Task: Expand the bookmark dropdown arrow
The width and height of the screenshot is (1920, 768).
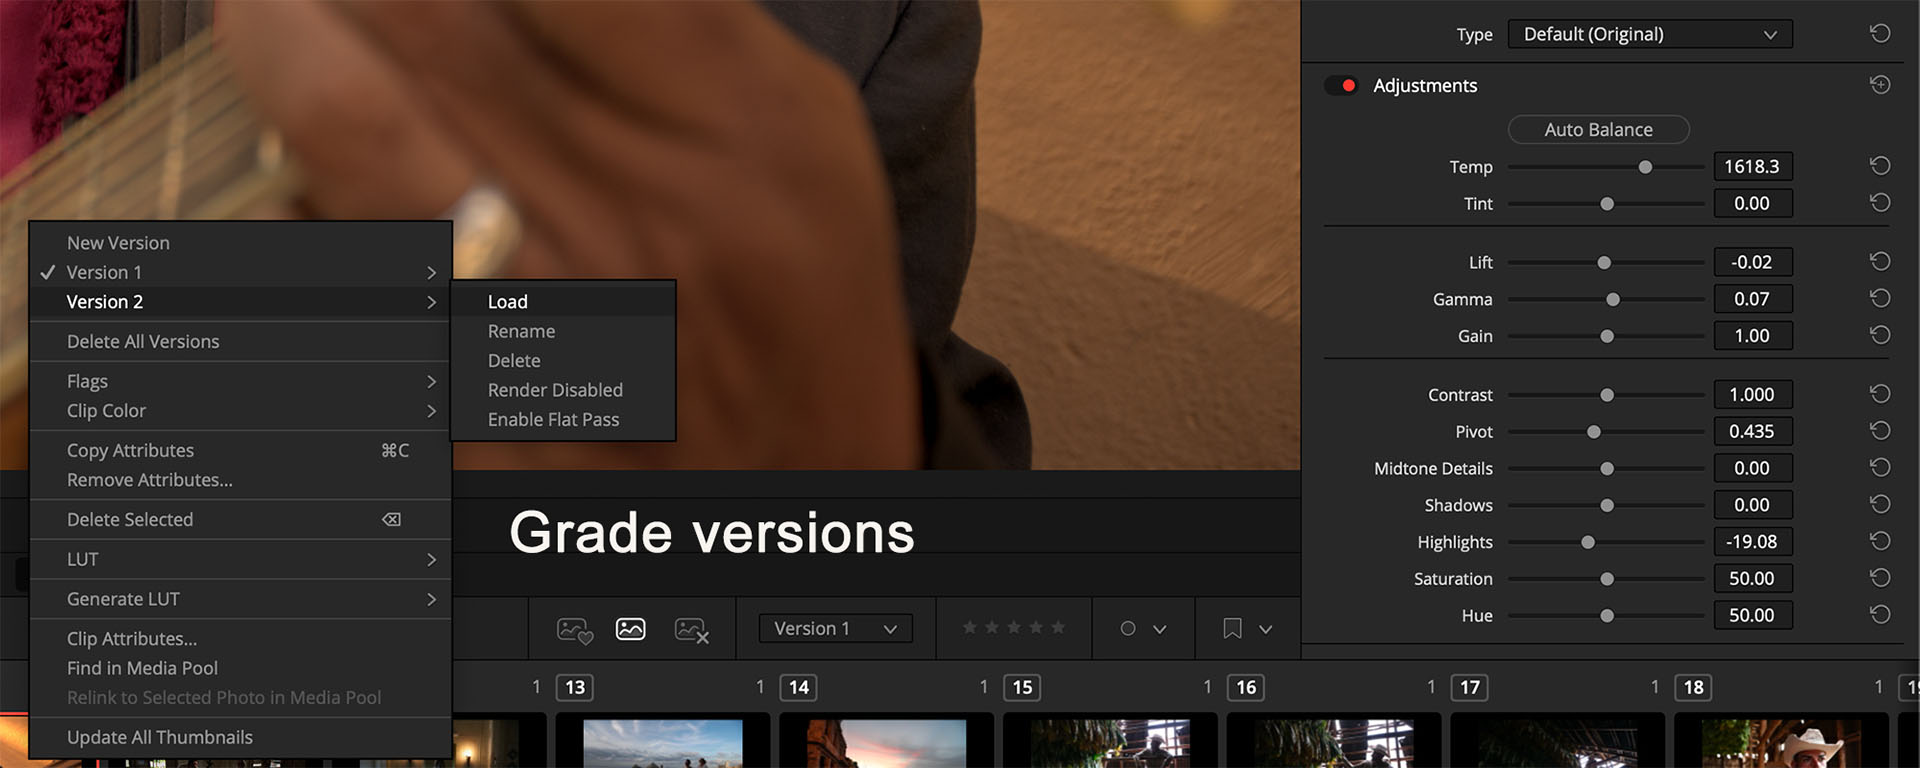Action: point(1265,630)
